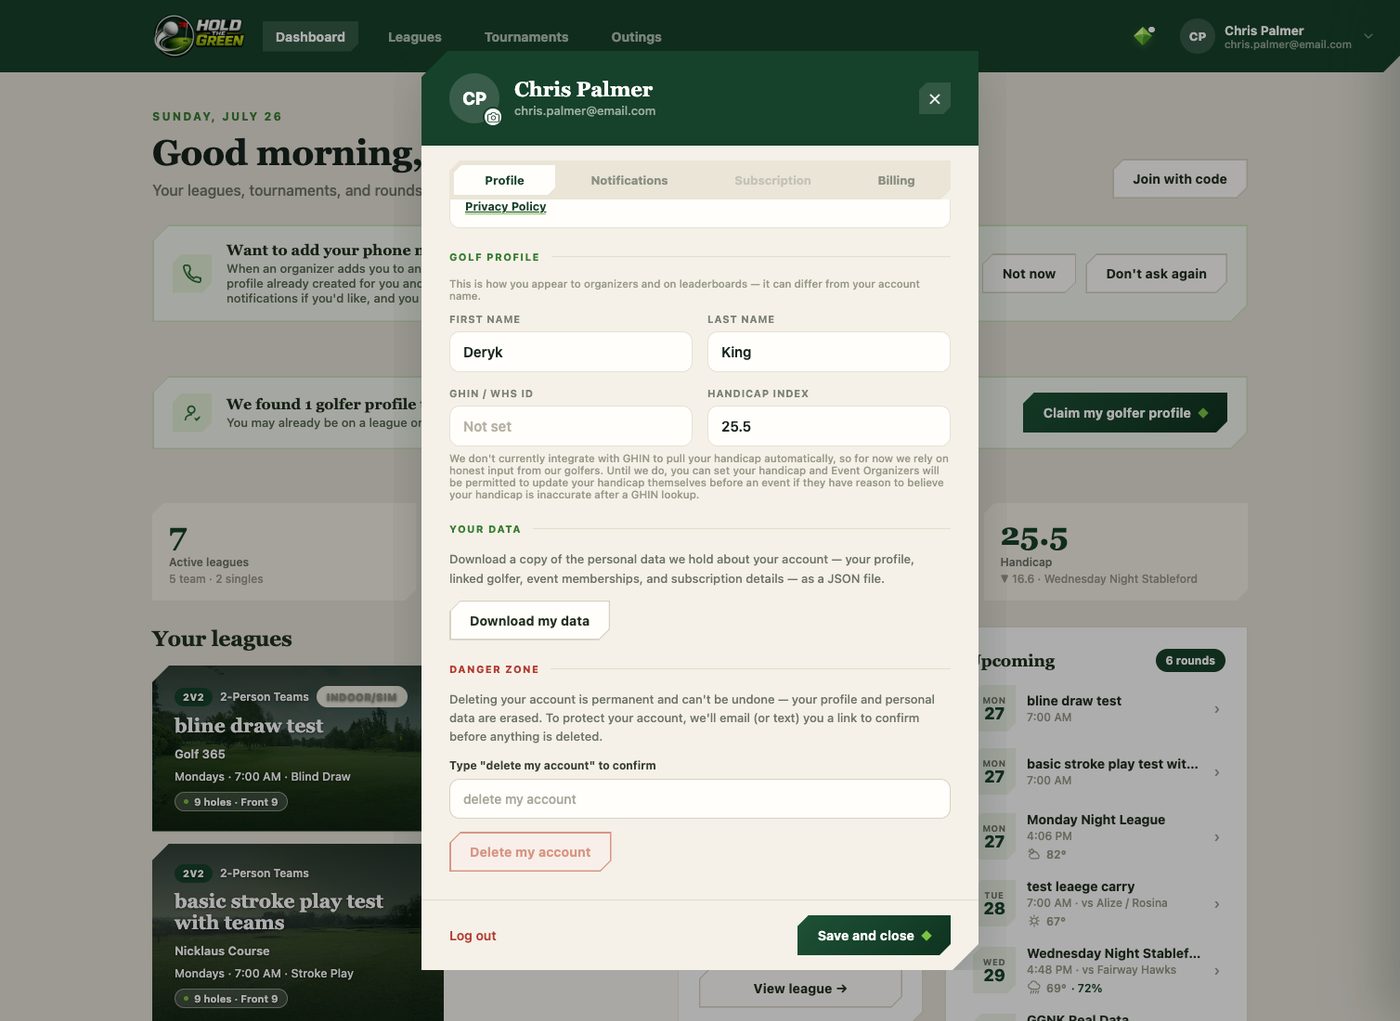Close the profile dialog with X
The image size is (1400, 1021).
click(934, 99)
